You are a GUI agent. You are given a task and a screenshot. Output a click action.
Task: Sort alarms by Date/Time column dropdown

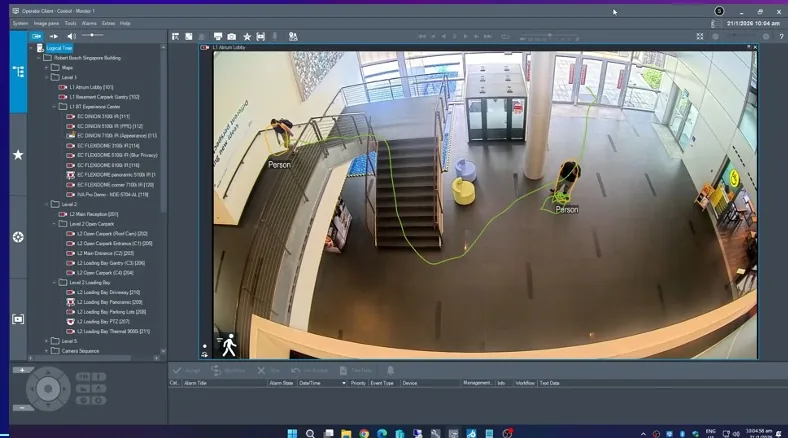pyautogui.click(x=344, y=383)
